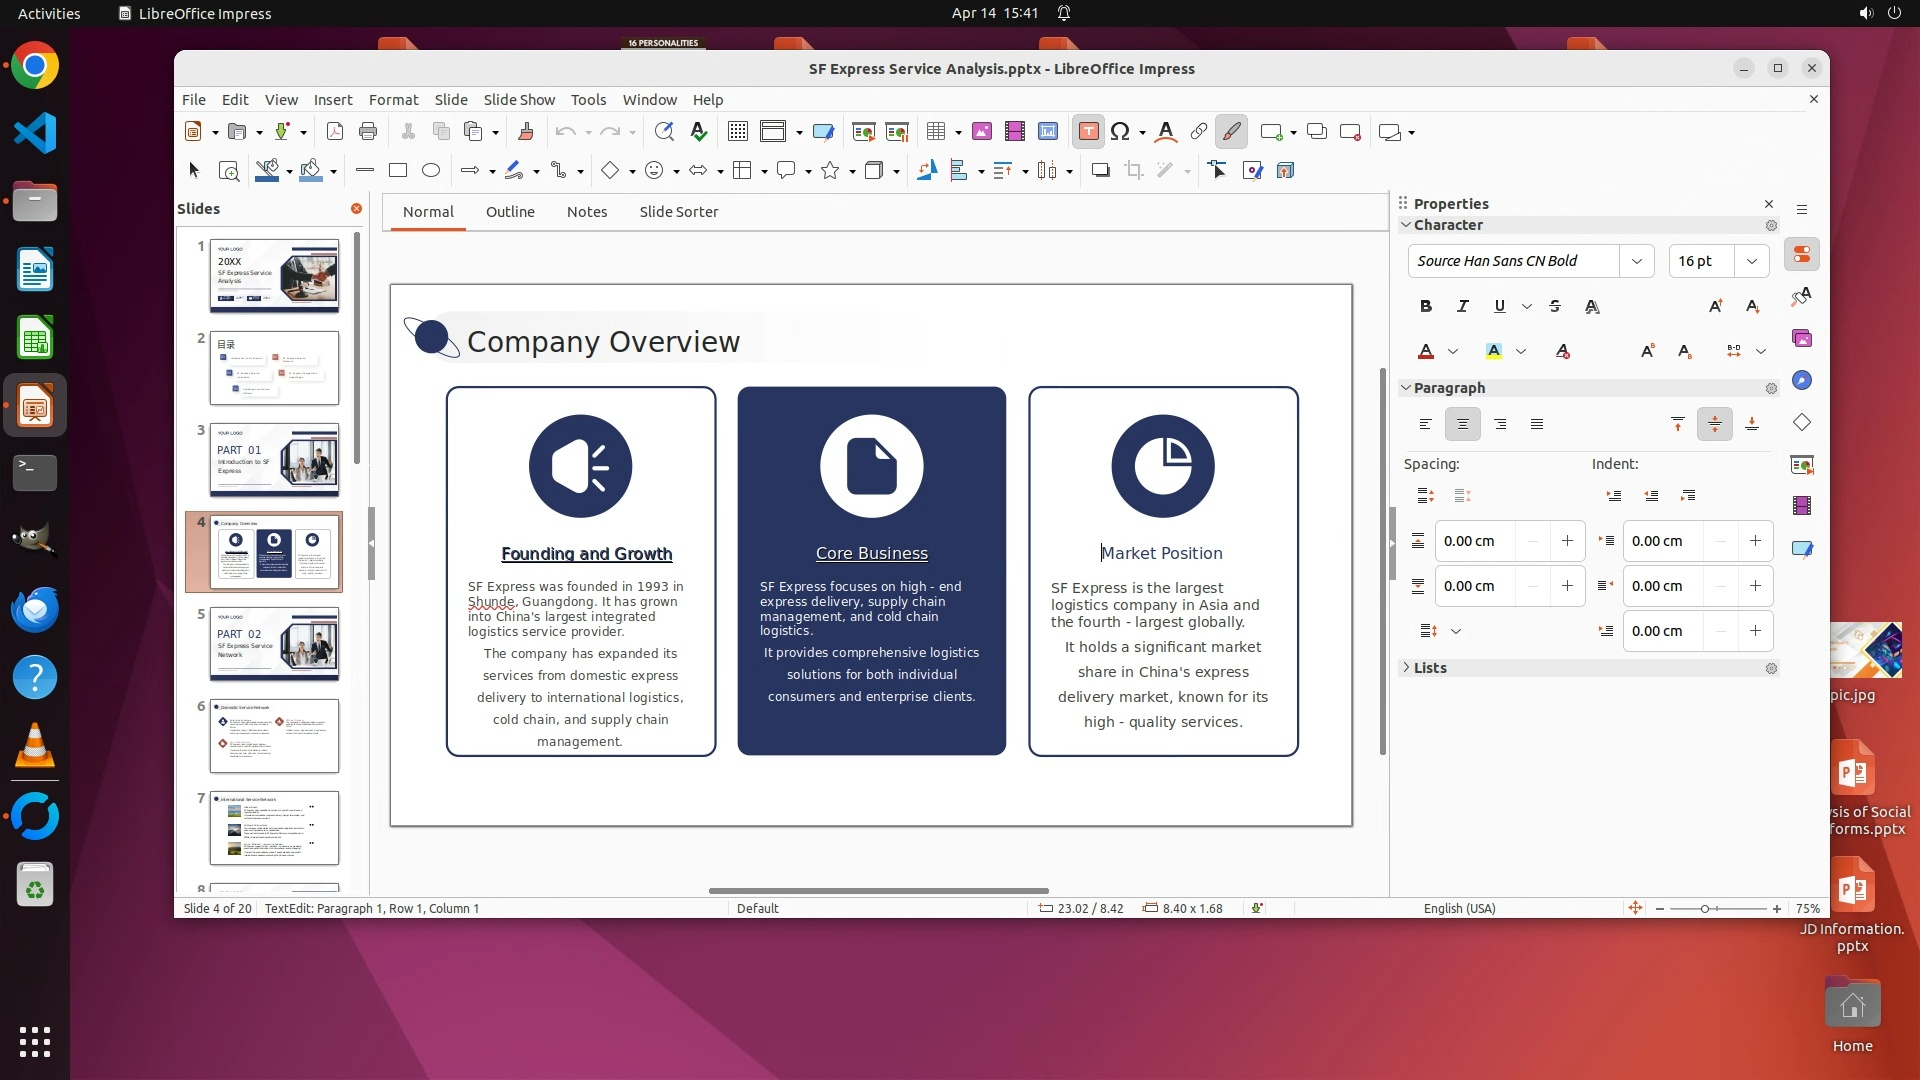Select slide 5 thumbnail in Slides panel
Screen dimensions: 1920x1080
(x=274, y=644)
